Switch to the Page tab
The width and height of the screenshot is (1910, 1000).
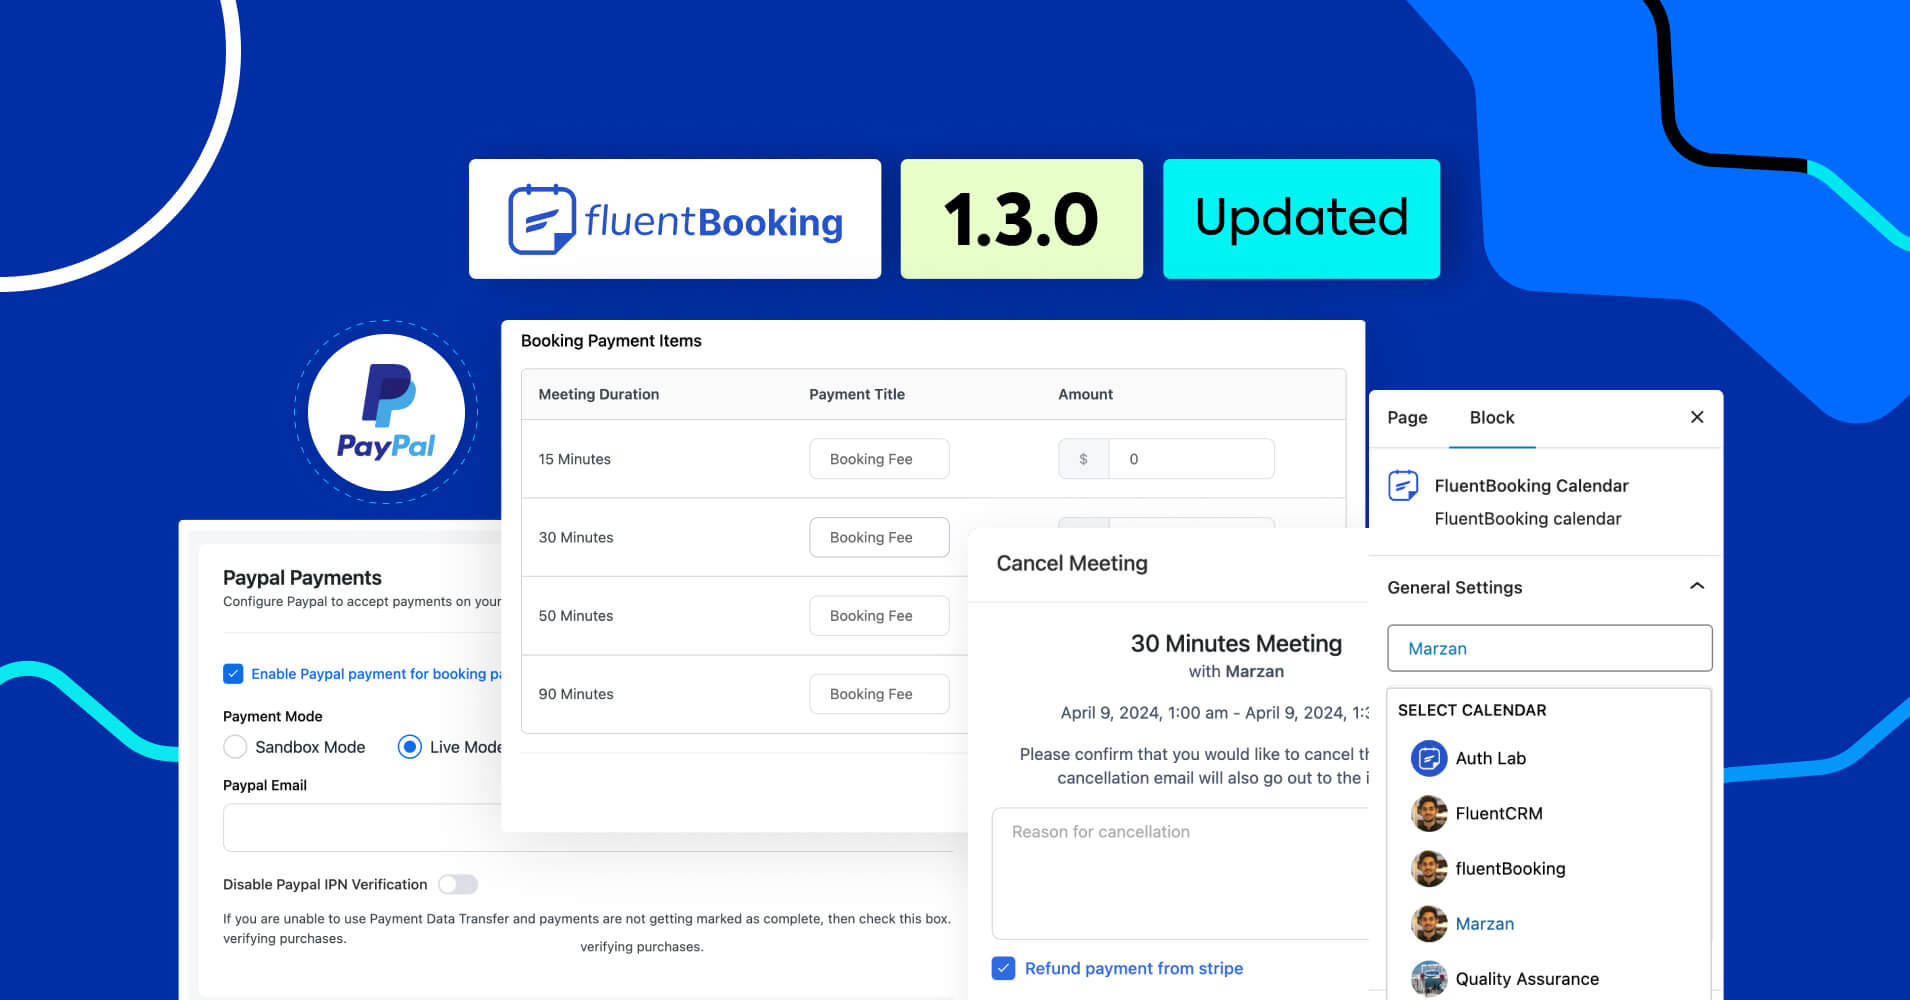point(1407,418)
